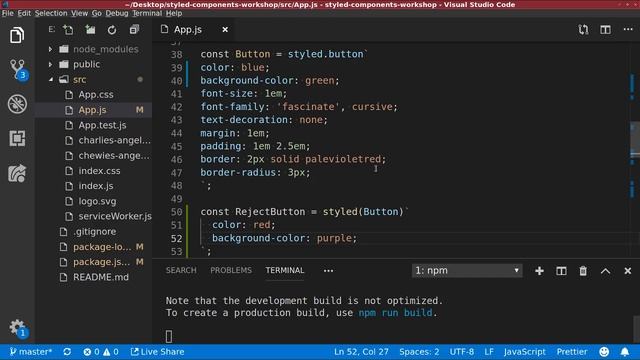Switch to the PROBLEMS panel tab
Screen dimensions: 640x360
(x=231, y=270)
